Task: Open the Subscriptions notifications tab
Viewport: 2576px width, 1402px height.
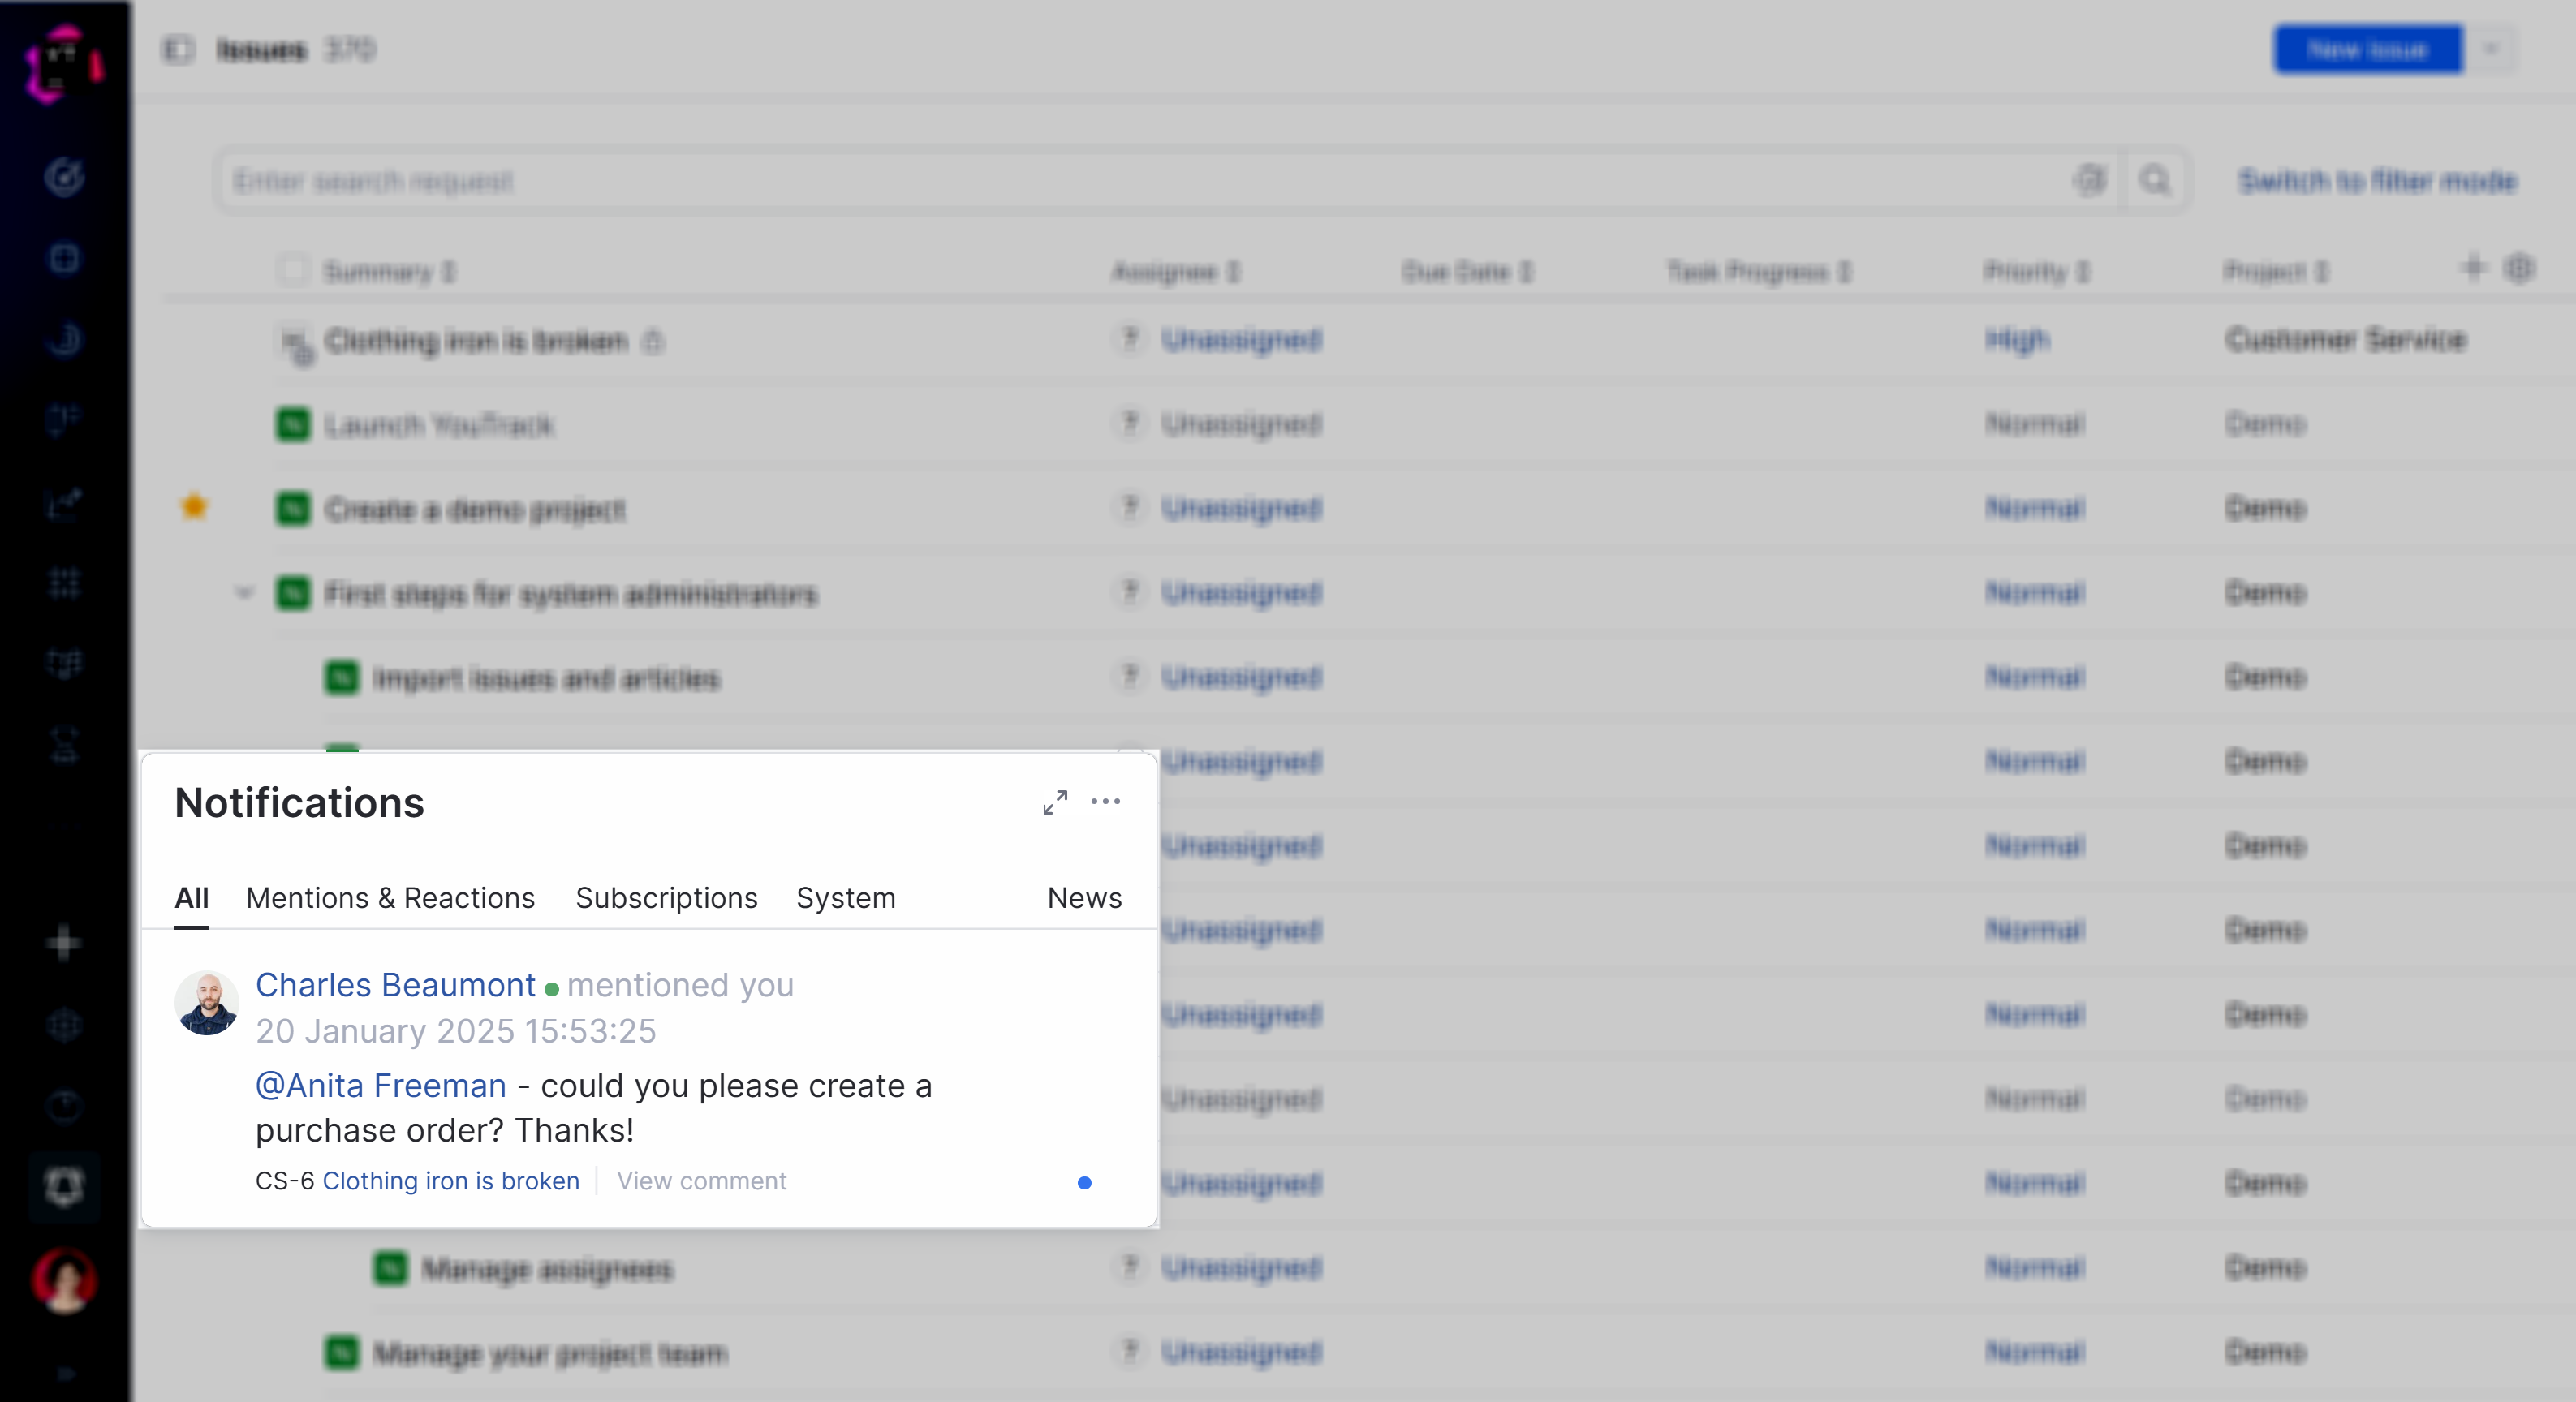Action: pyautogui.click(x=666, y=898)
